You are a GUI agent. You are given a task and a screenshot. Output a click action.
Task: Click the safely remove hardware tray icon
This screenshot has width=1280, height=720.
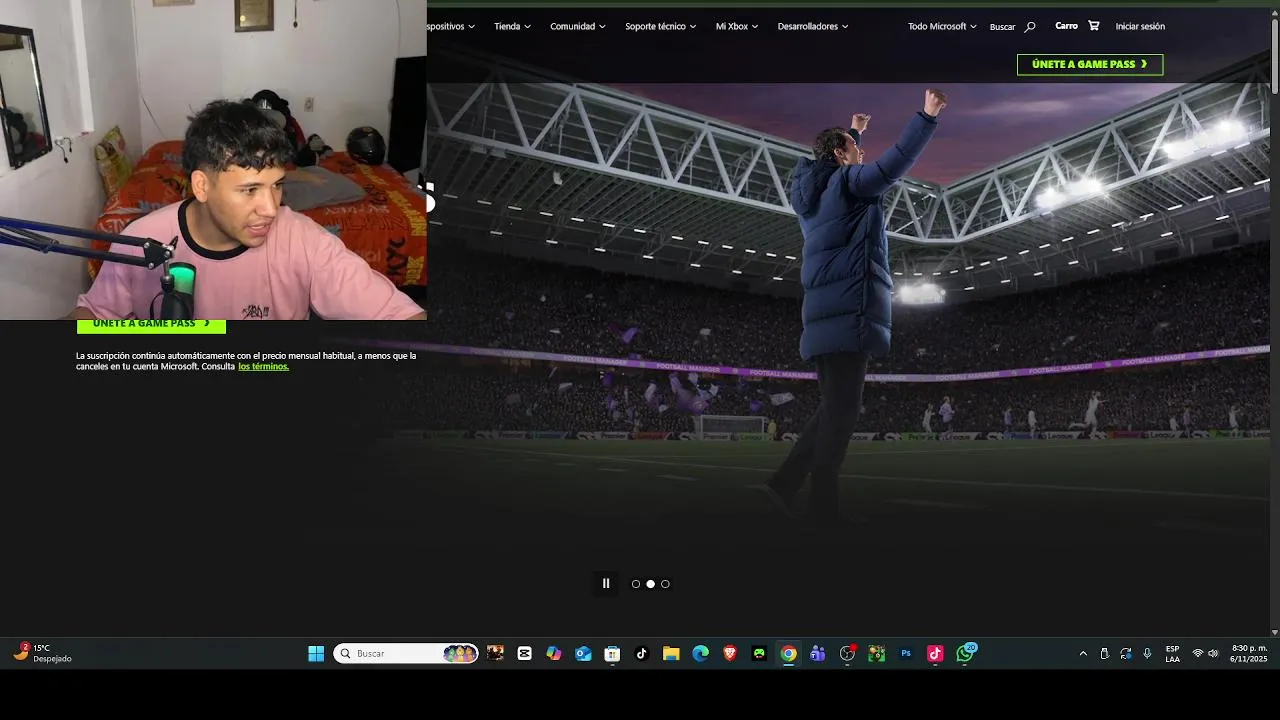pyautogui.click(x=1104, y=654)
